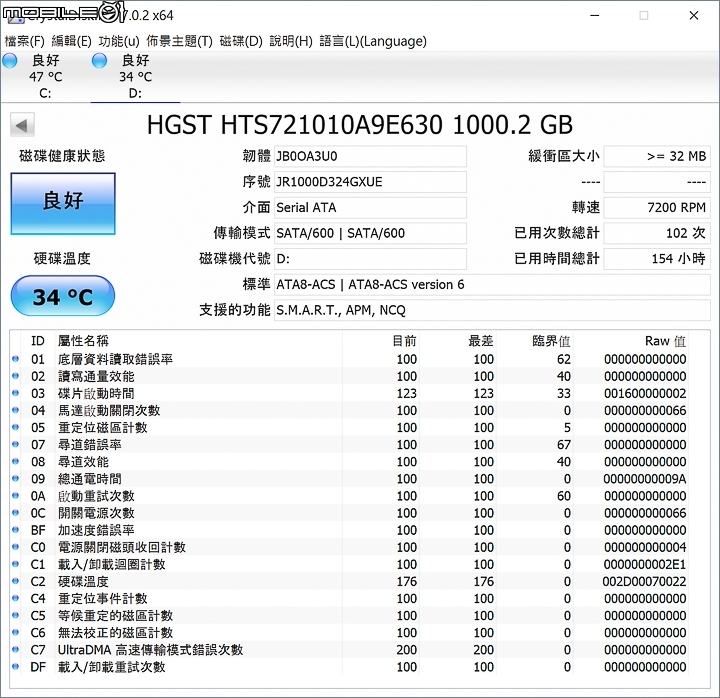Open the 佈景主題(T) theme menu
Screen dimensions: 720x698
click(180, 41)
